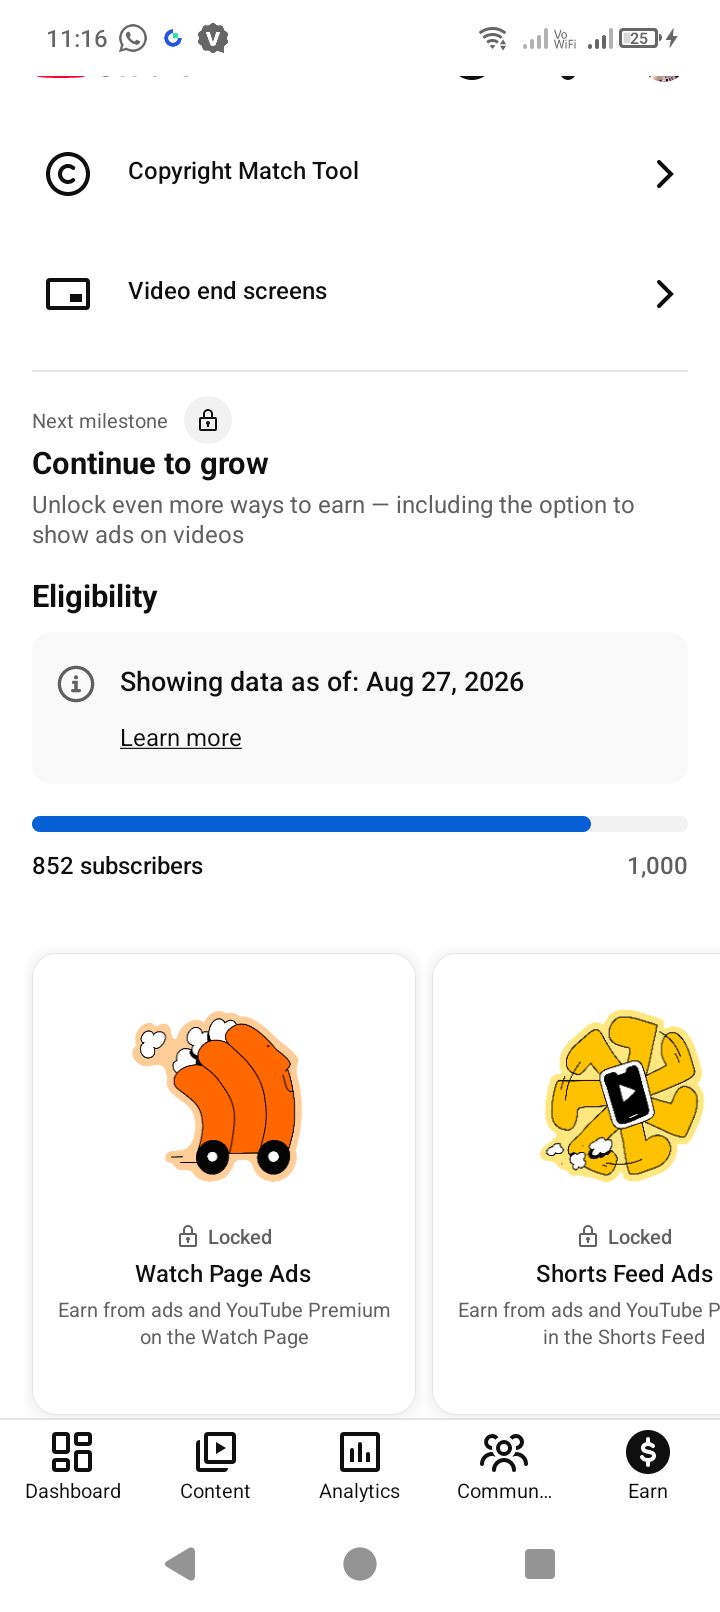Tap the lock icon beside Next milestone
Image resolution: width=720 pixels, height=1612 pixels.
208,420
